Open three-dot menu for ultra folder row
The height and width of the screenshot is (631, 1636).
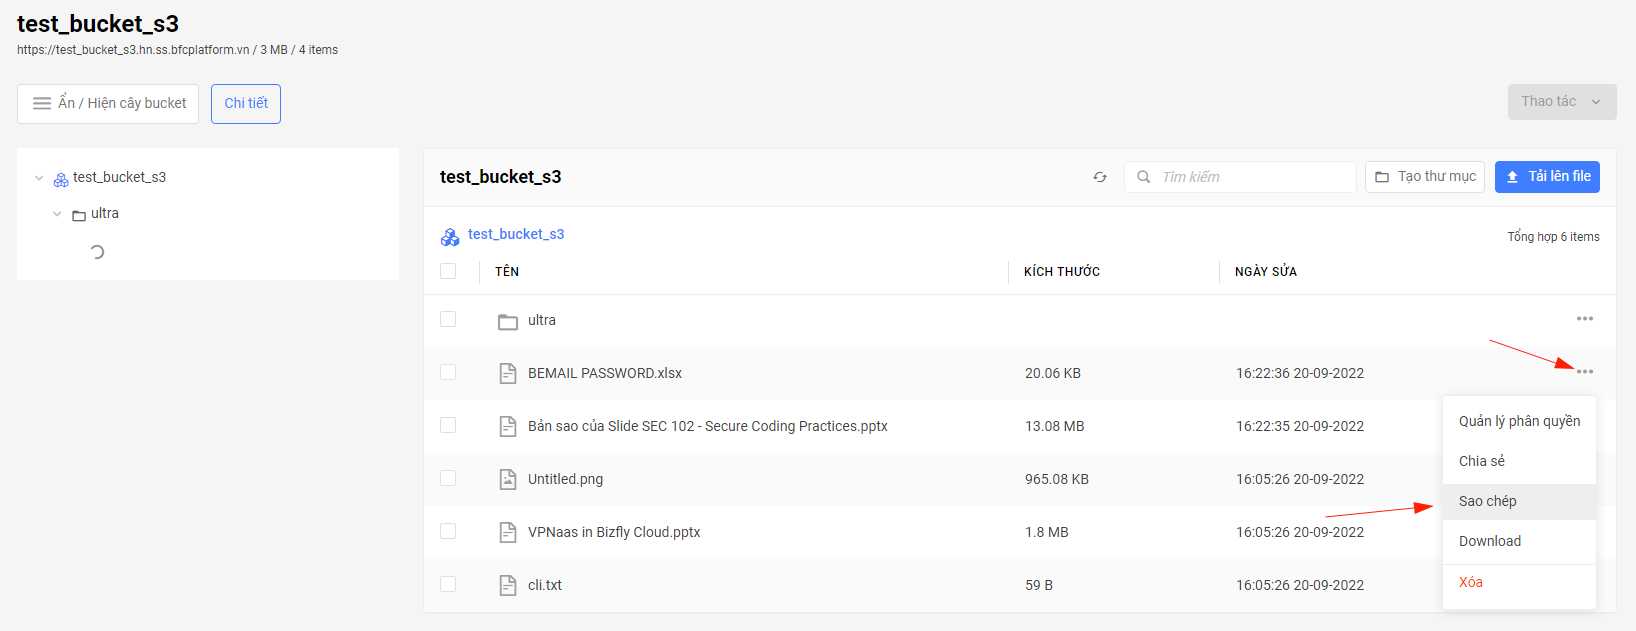coord(1585,319)
